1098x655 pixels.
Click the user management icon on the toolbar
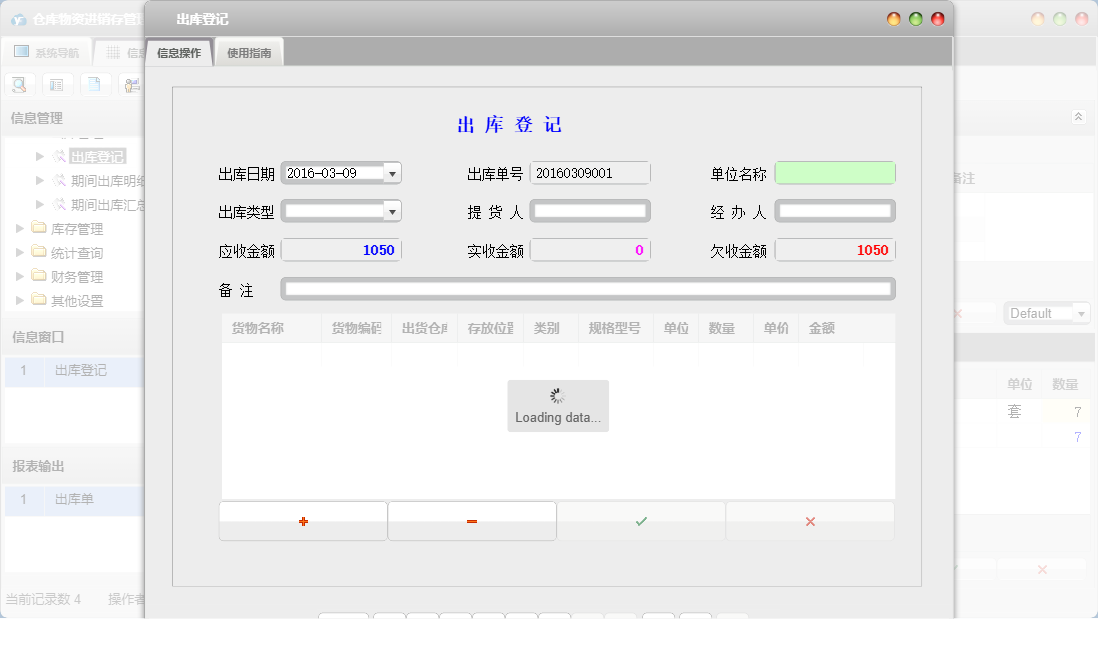coord(131,84)
